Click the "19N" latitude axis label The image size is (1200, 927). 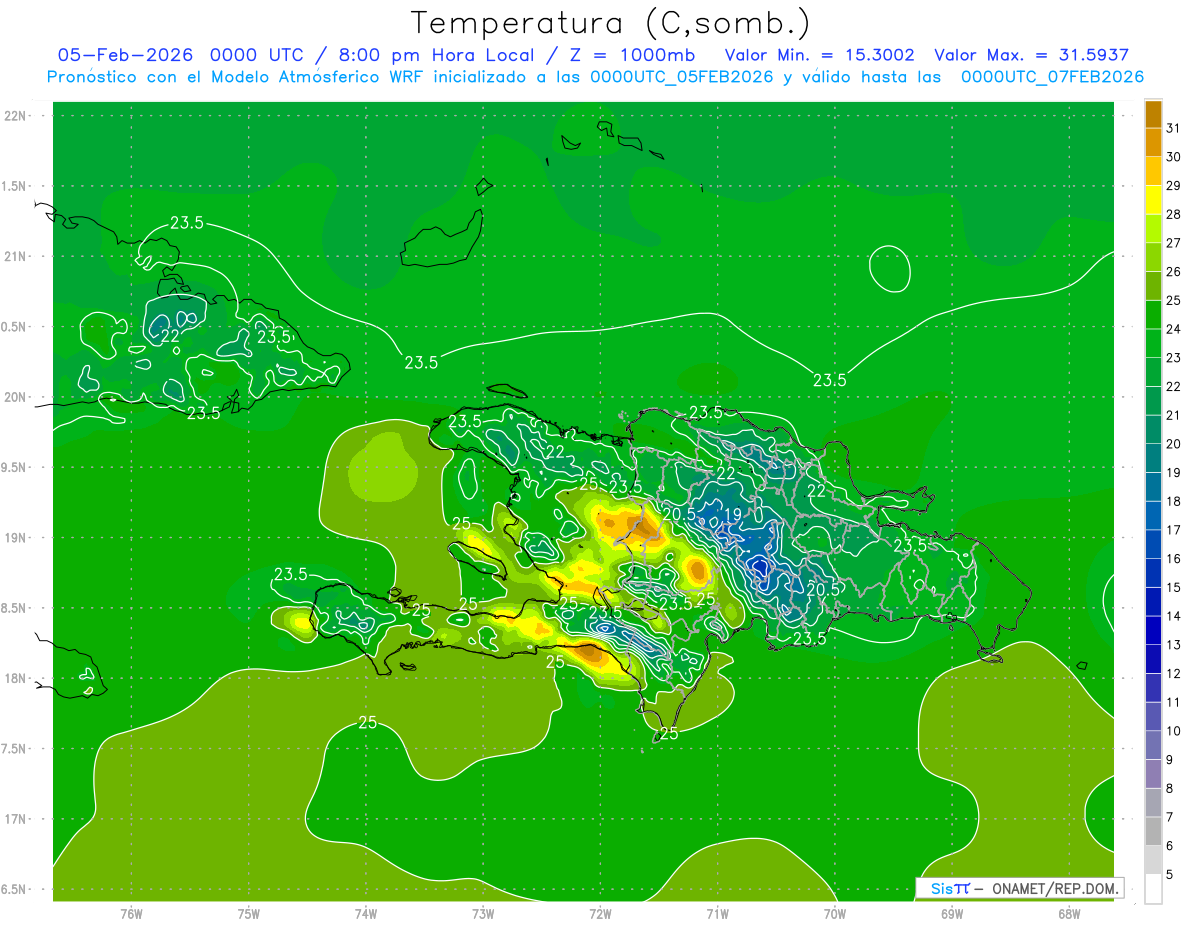16,538
